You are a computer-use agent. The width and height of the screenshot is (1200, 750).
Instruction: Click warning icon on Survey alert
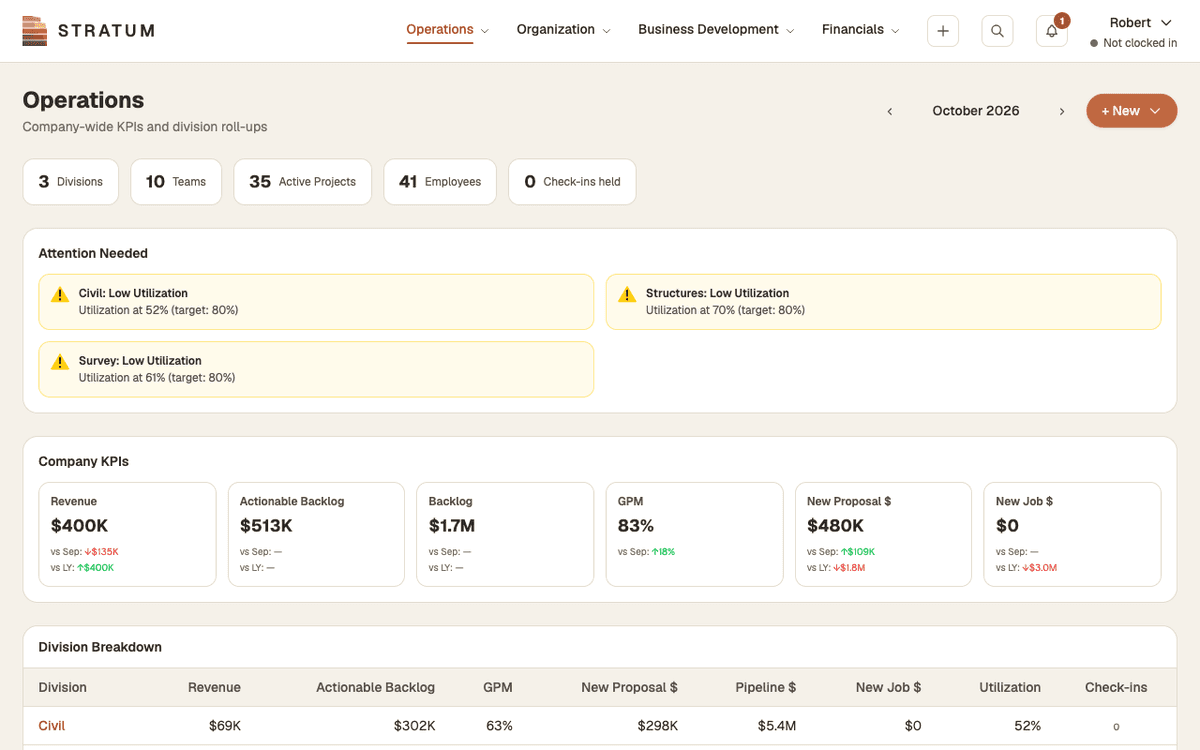pos(60,362)
